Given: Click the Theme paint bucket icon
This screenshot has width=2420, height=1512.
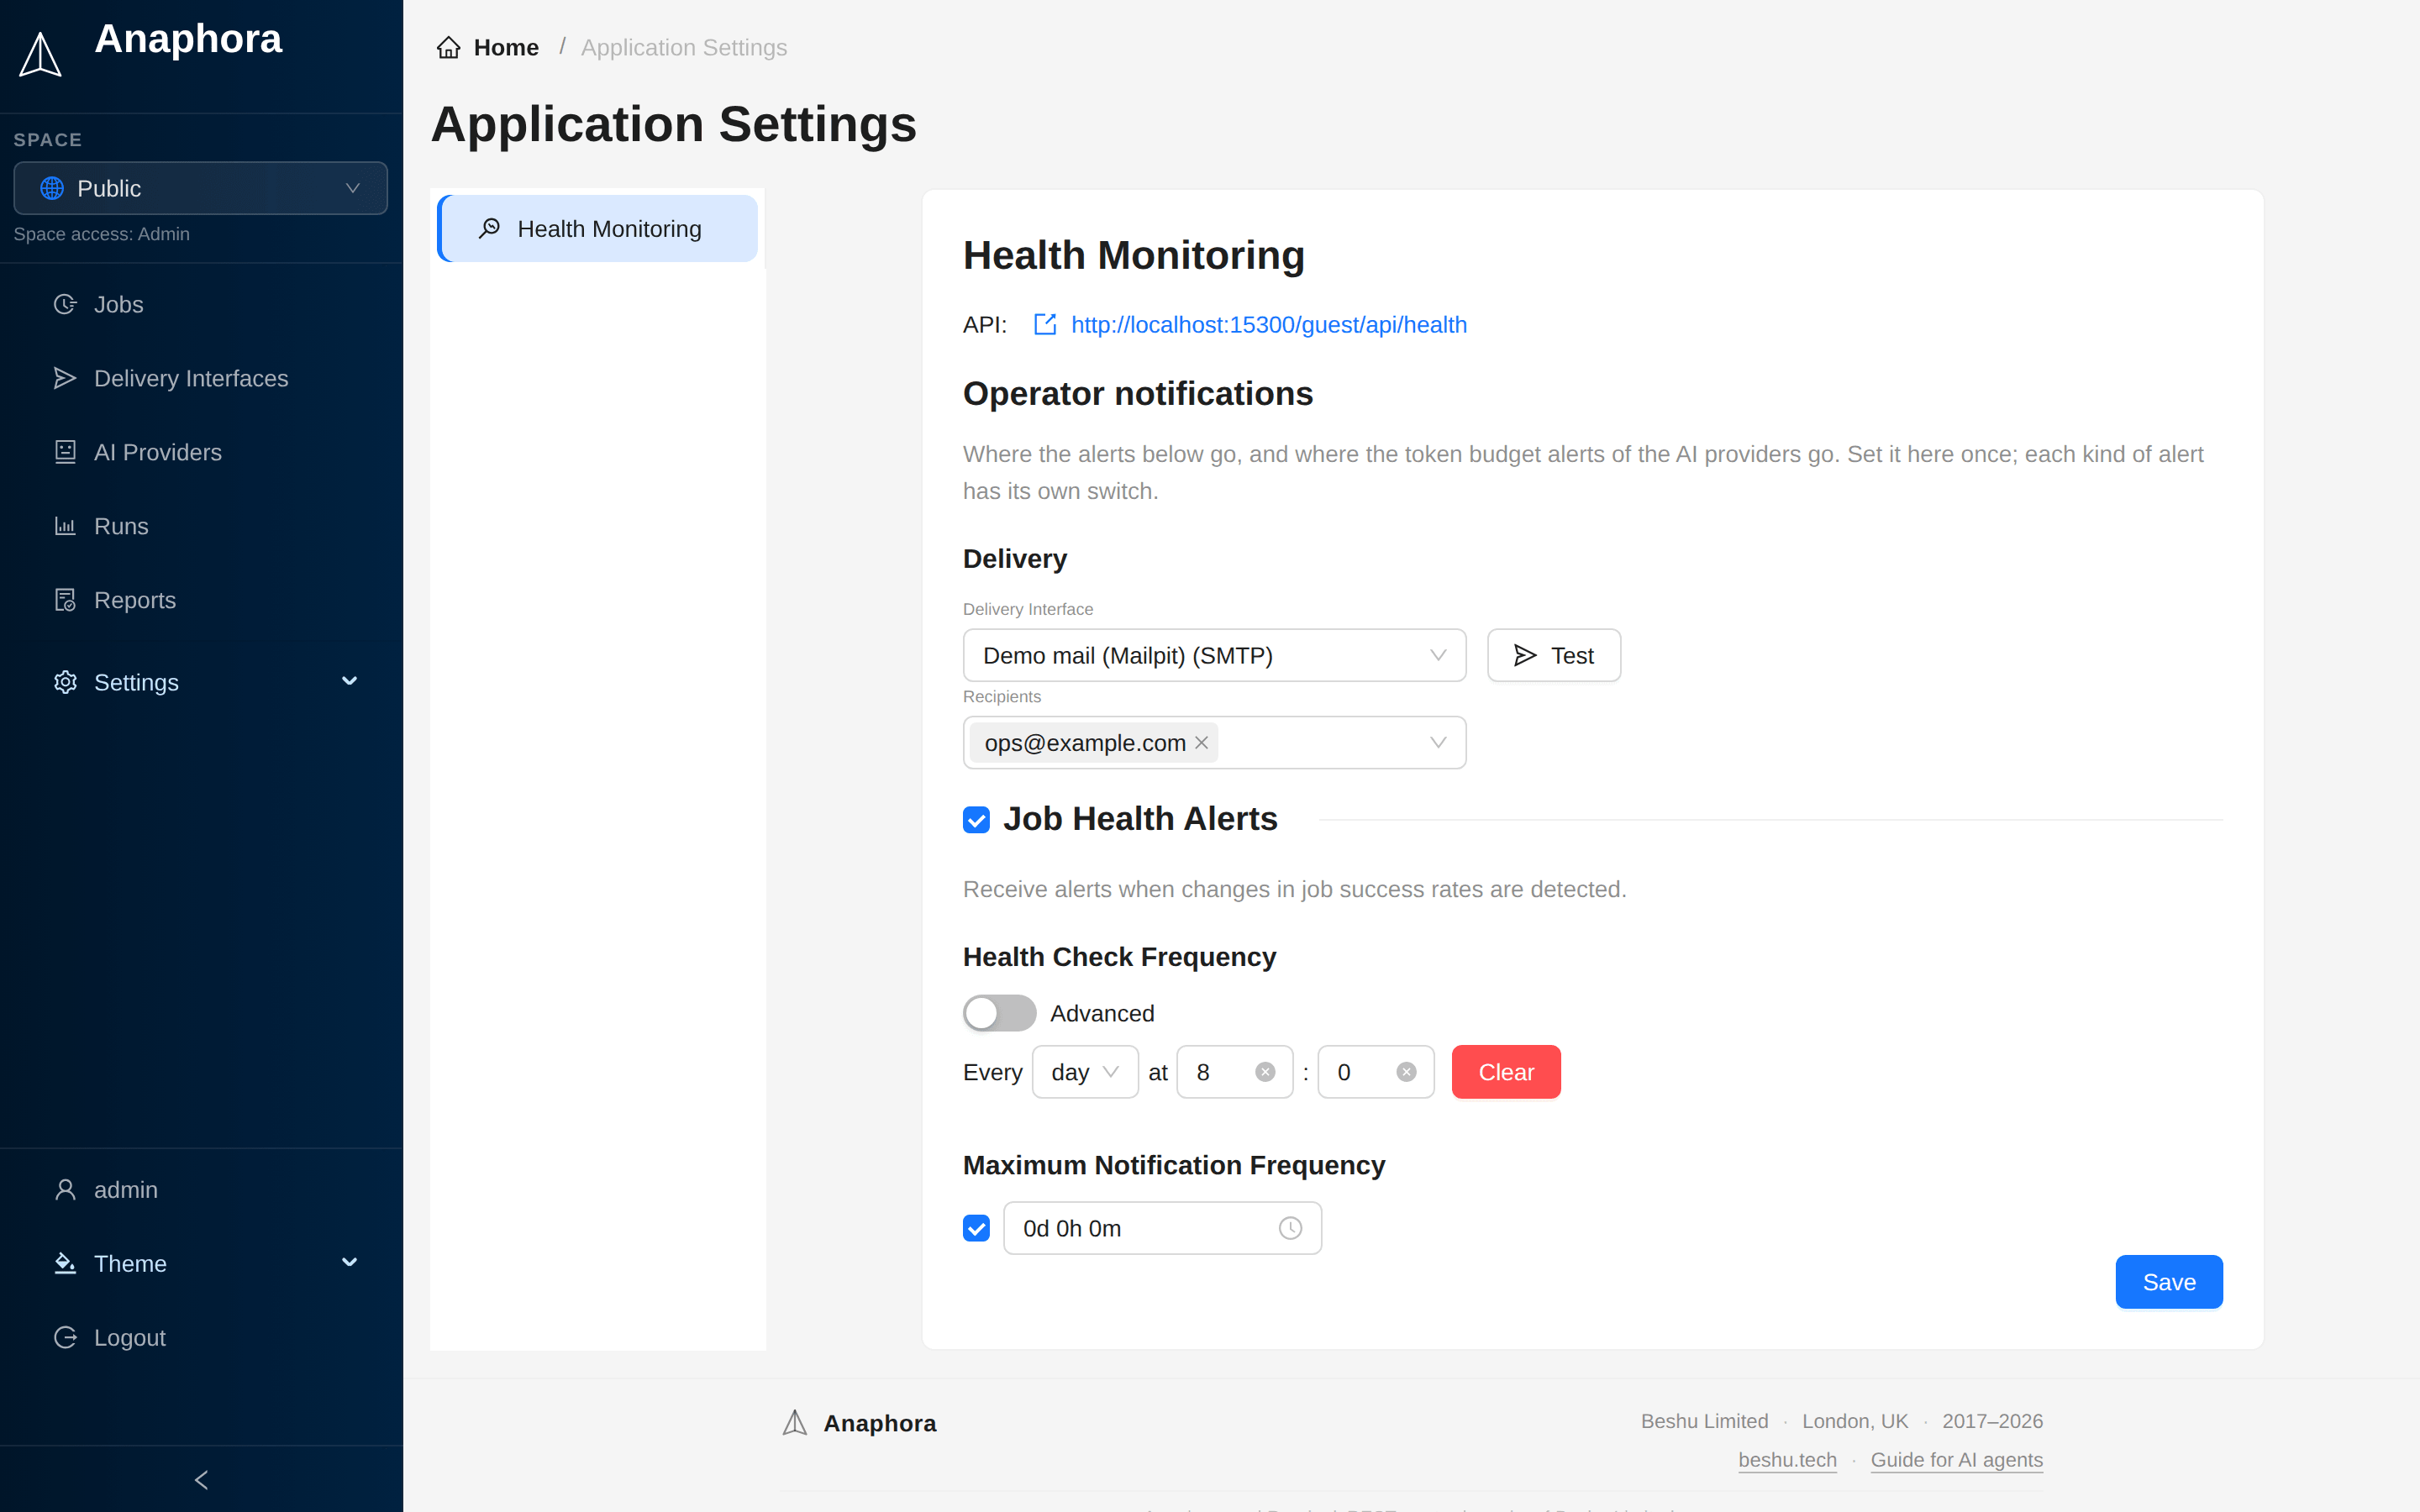Looking at the screenshot, I should coord(65,1263).
